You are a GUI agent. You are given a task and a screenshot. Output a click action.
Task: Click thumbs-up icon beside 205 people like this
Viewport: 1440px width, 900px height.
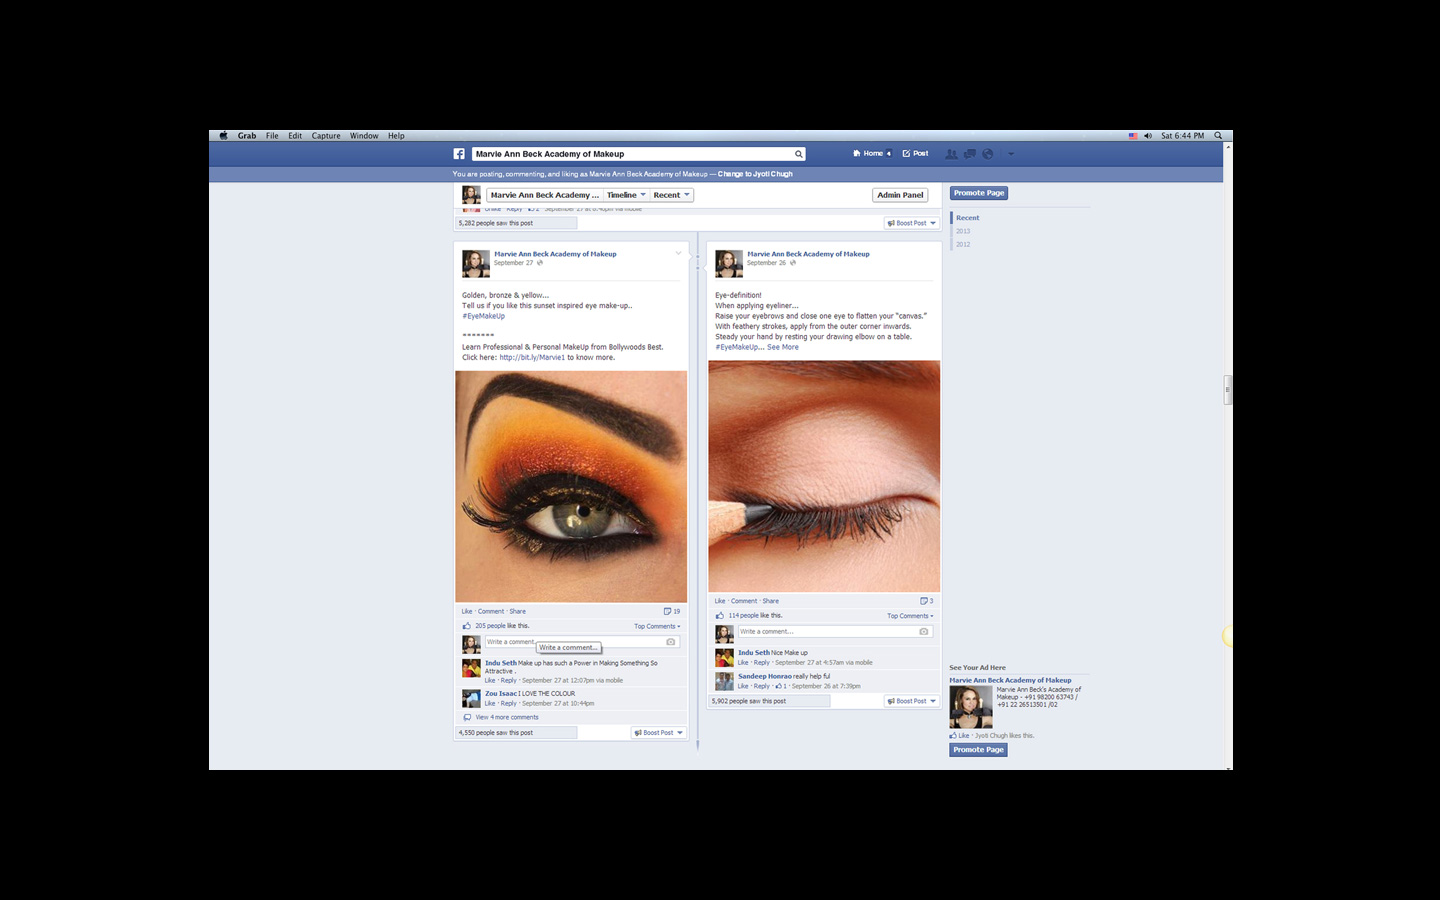point(467,626)
